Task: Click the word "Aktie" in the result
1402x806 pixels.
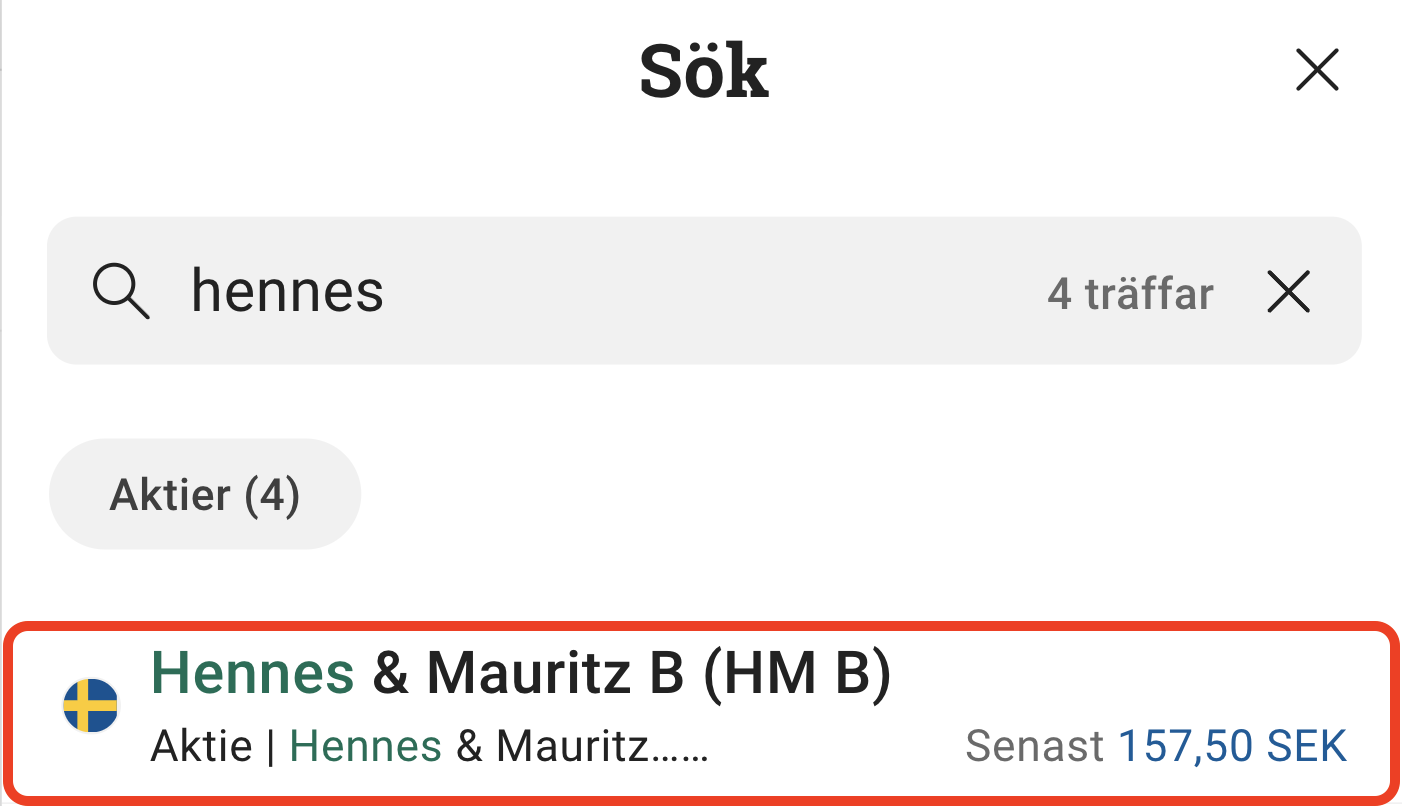Action: (201, 747)
